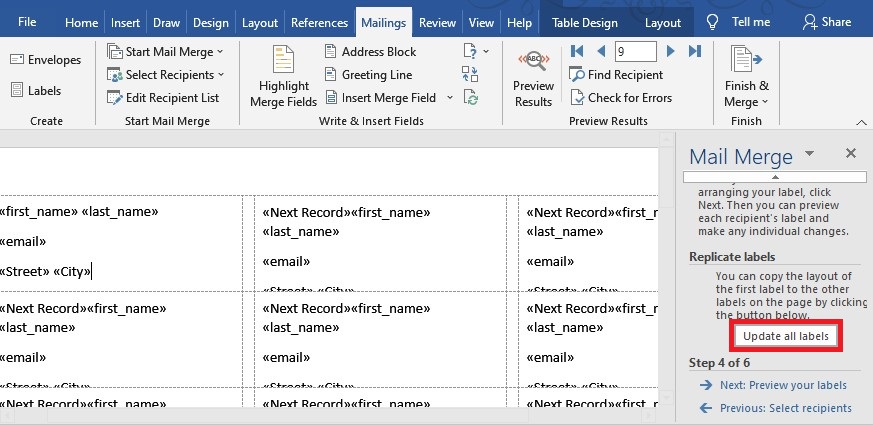Image resolution: width=873 pixels, height=425 pixels.
Task: Click «Street» «City» line in first label
Action: click(x=46, y=272)
